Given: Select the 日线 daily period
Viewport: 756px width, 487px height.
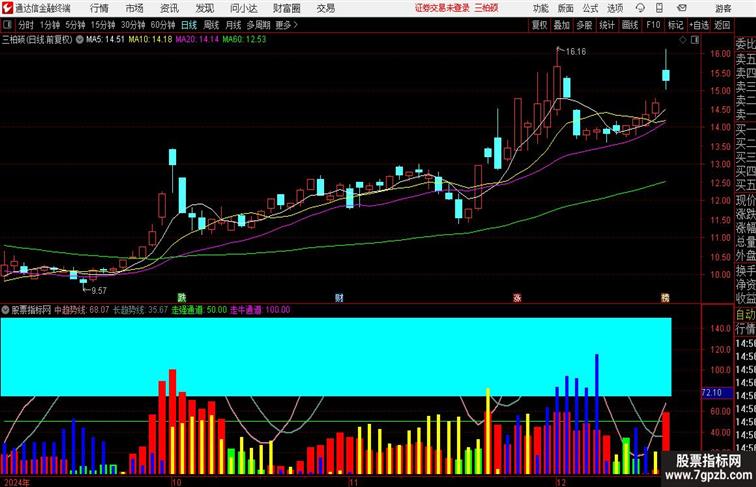Looking at the screenshot, I should pos(189,25).
